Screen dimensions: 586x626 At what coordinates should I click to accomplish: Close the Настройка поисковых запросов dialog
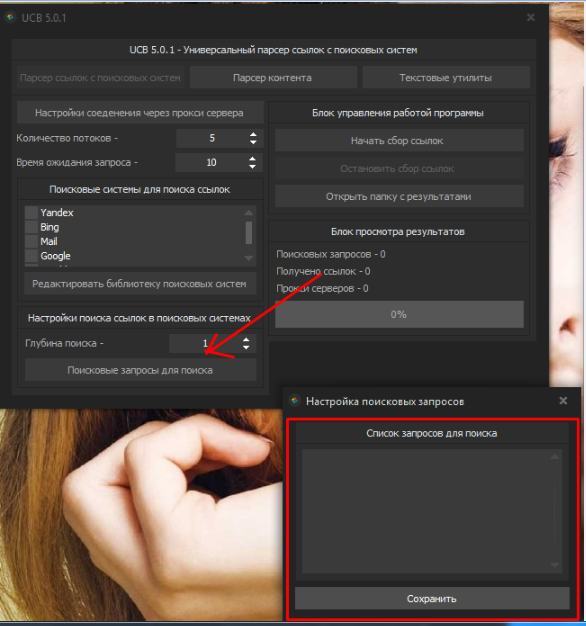point(563,400)
